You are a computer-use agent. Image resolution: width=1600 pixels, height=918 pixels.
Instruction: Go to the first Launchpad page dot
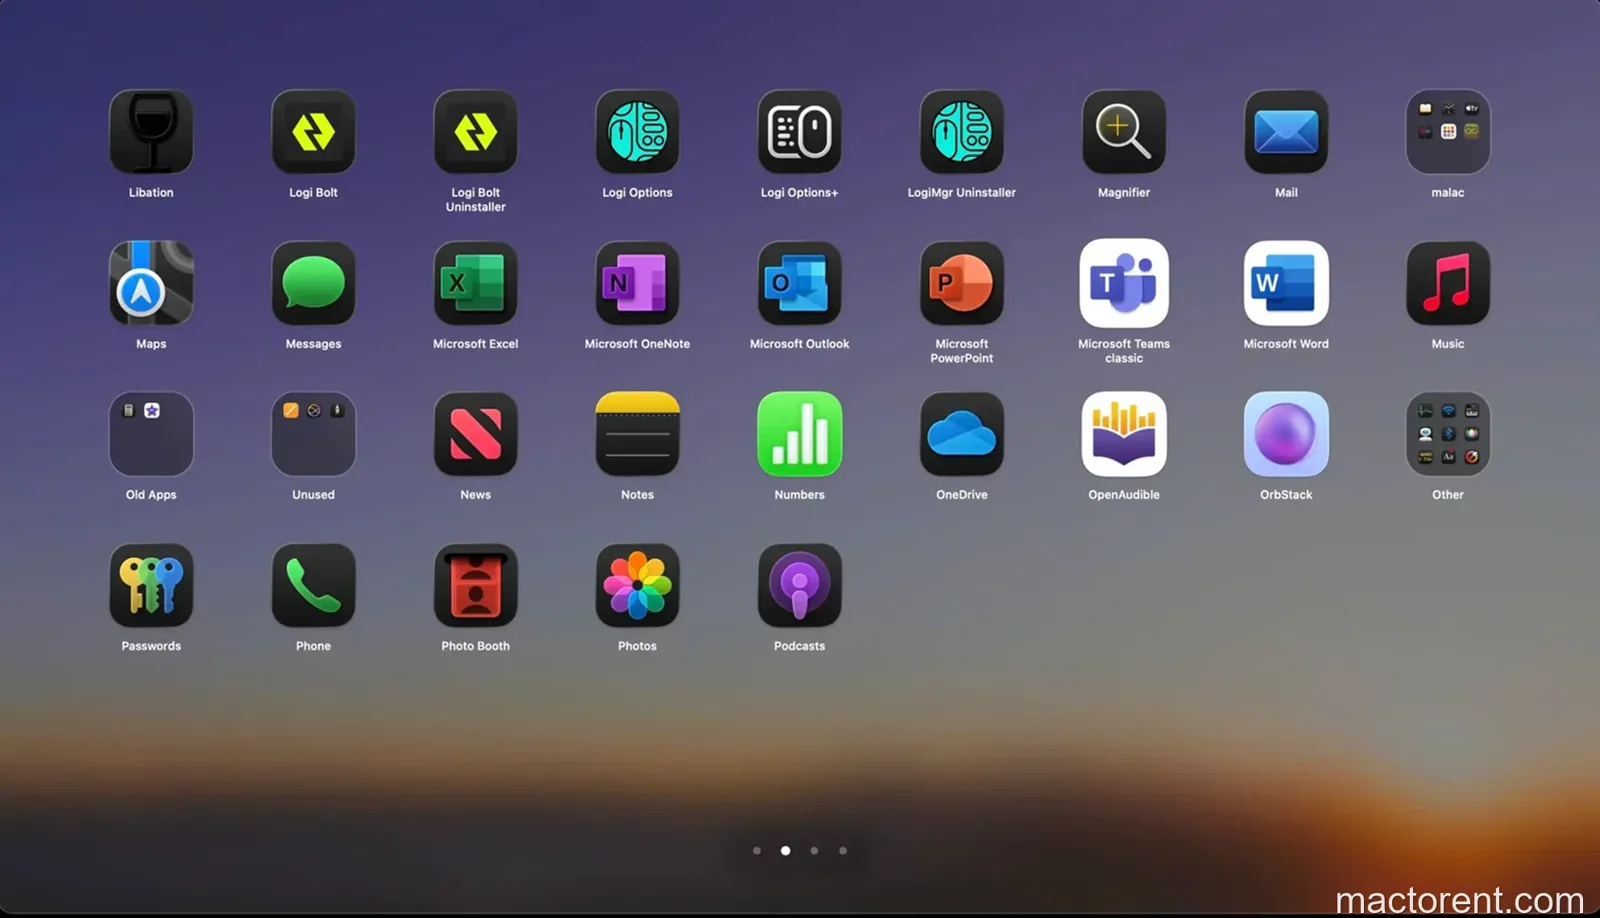point(757,851)
